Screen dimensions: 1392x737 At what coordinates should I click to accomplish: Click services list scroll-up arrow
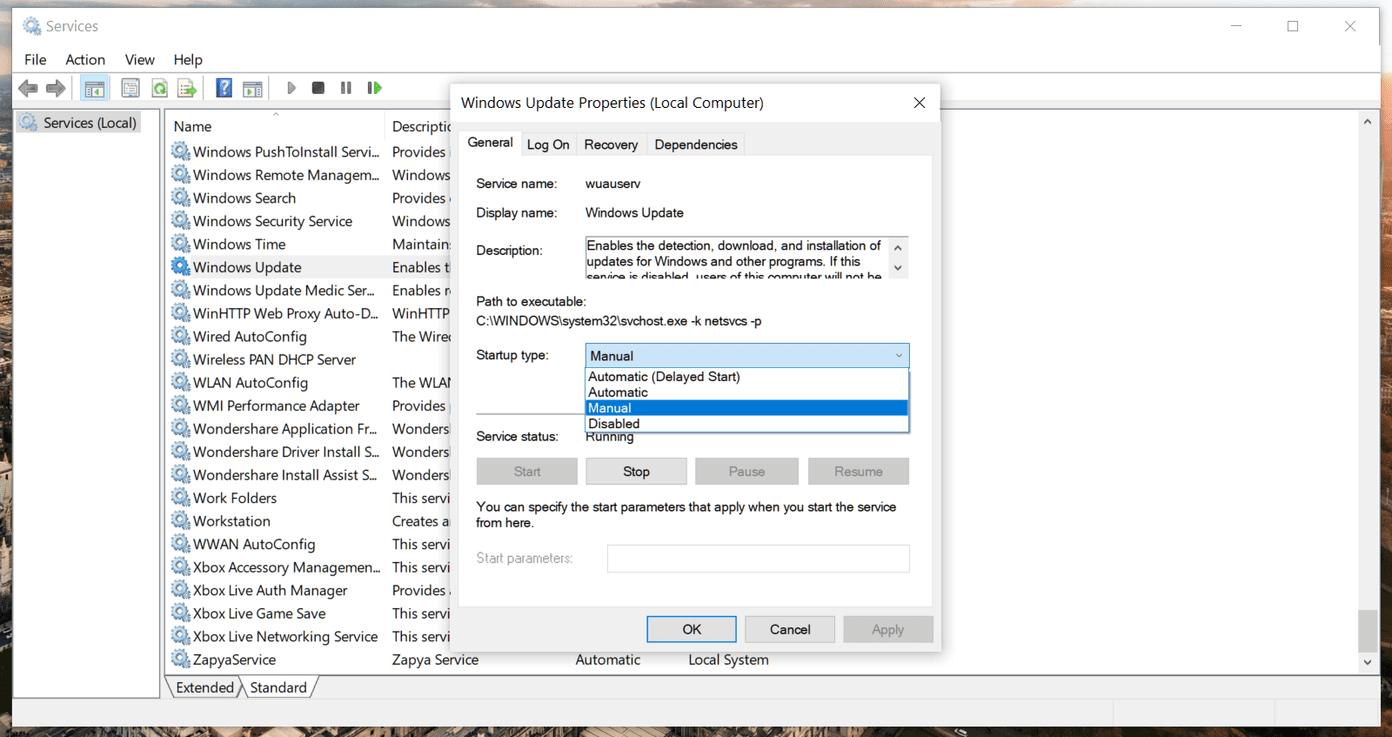(1367, 122)
